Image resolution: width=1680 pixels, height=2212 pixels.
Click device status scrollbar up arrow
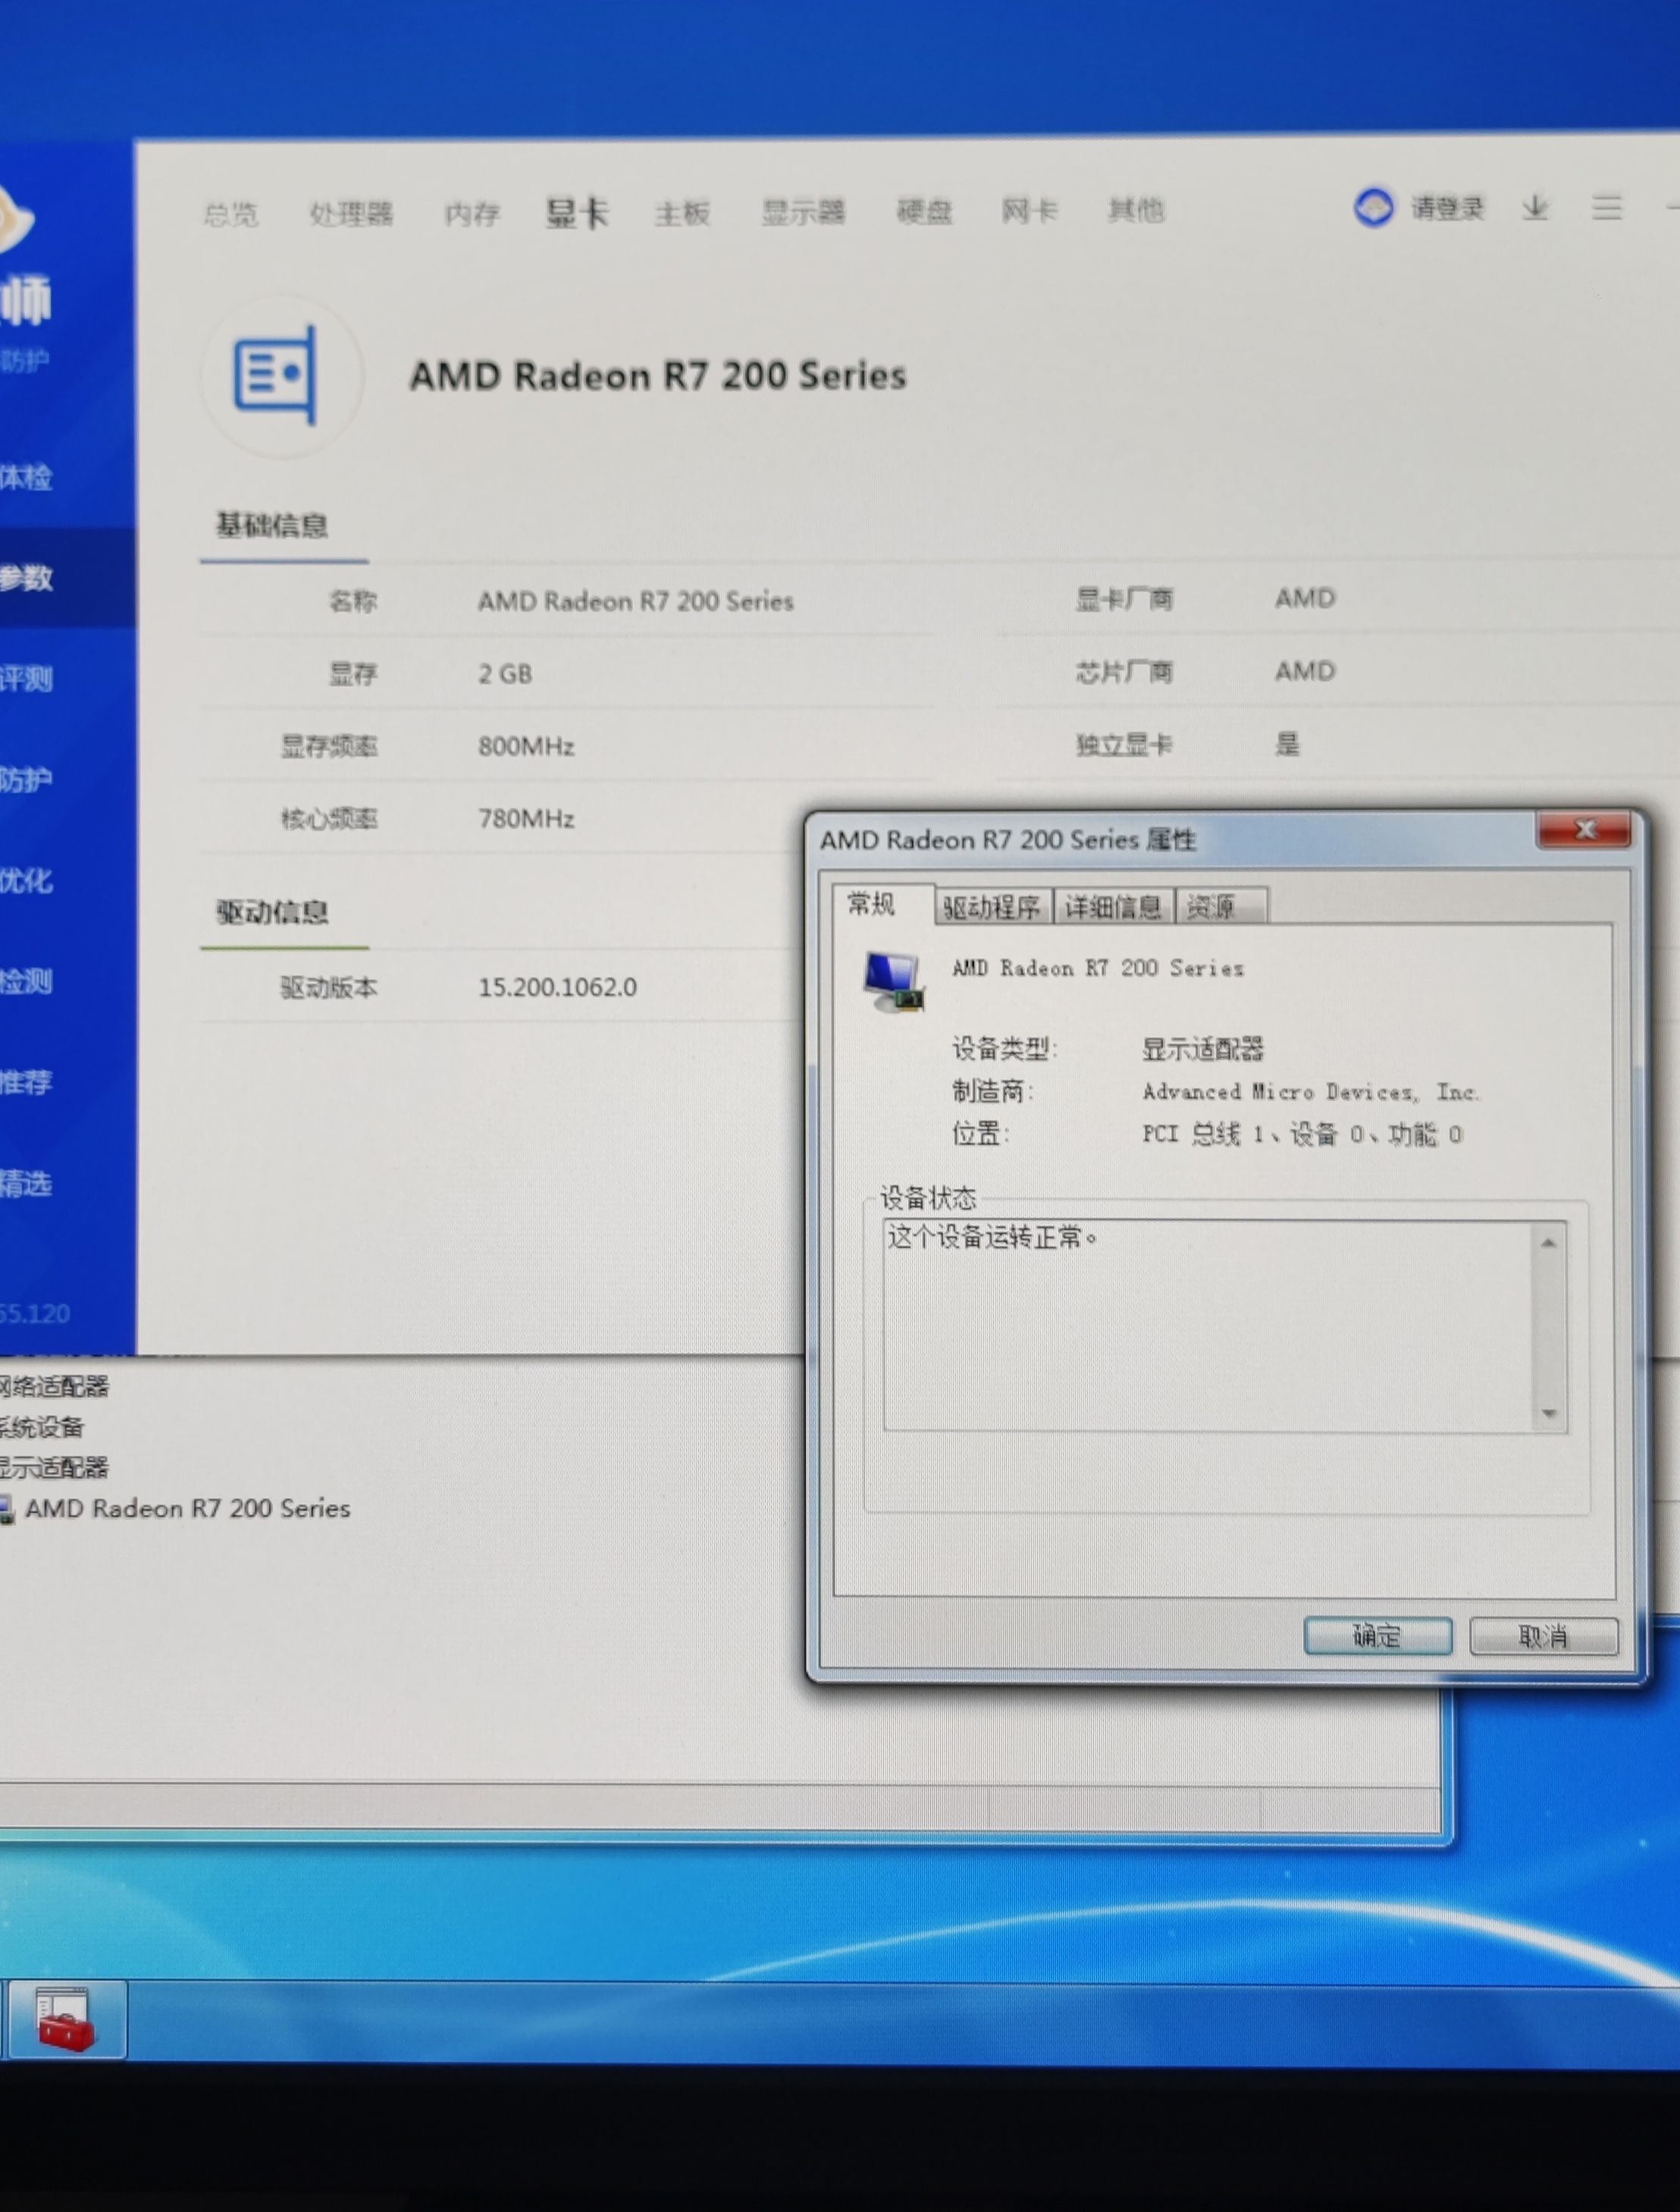(1549, 1243)
